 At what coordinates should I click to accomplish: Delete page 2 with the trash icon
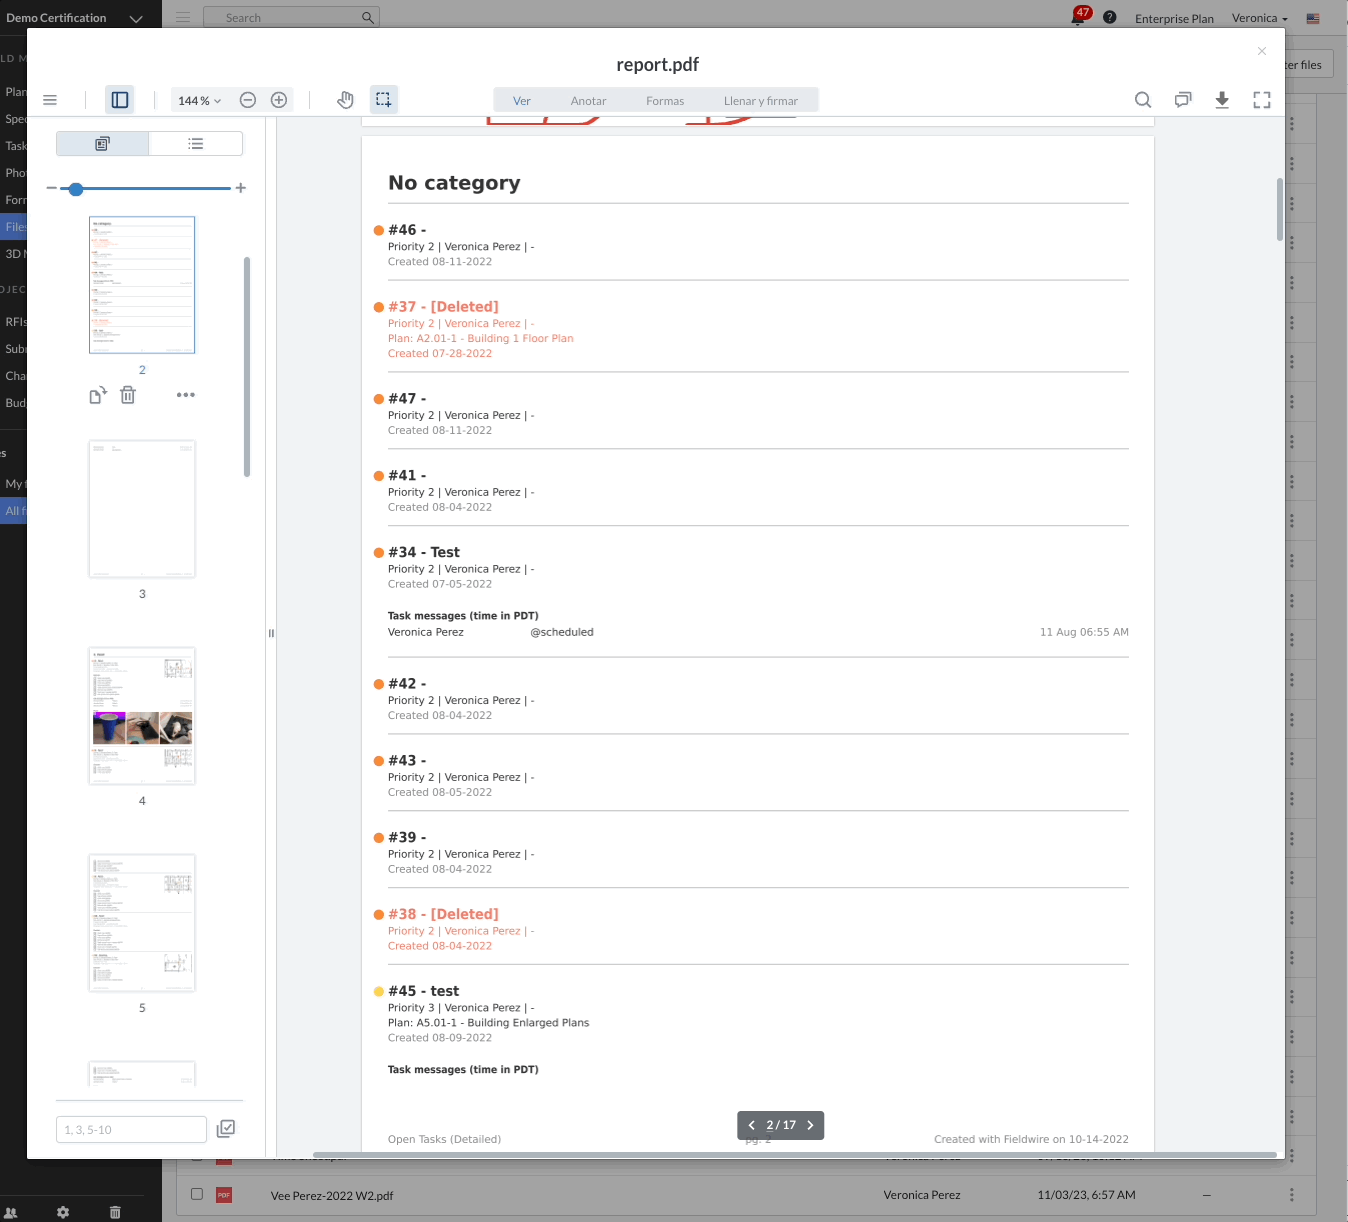point(128,395)
